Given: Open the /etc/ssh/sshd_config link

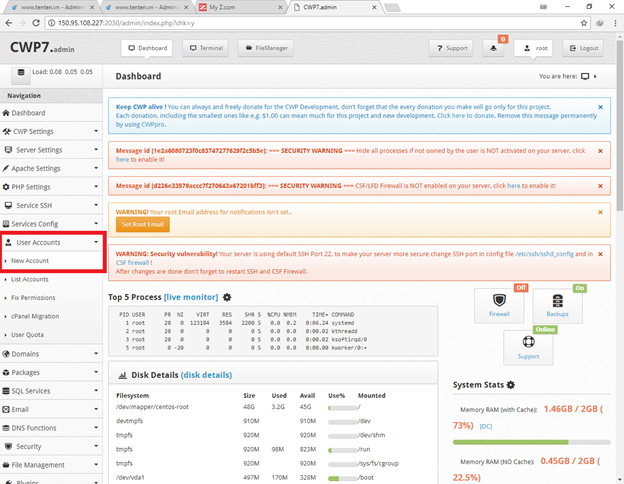Looking at the screenshot, I should pos(544,254).
